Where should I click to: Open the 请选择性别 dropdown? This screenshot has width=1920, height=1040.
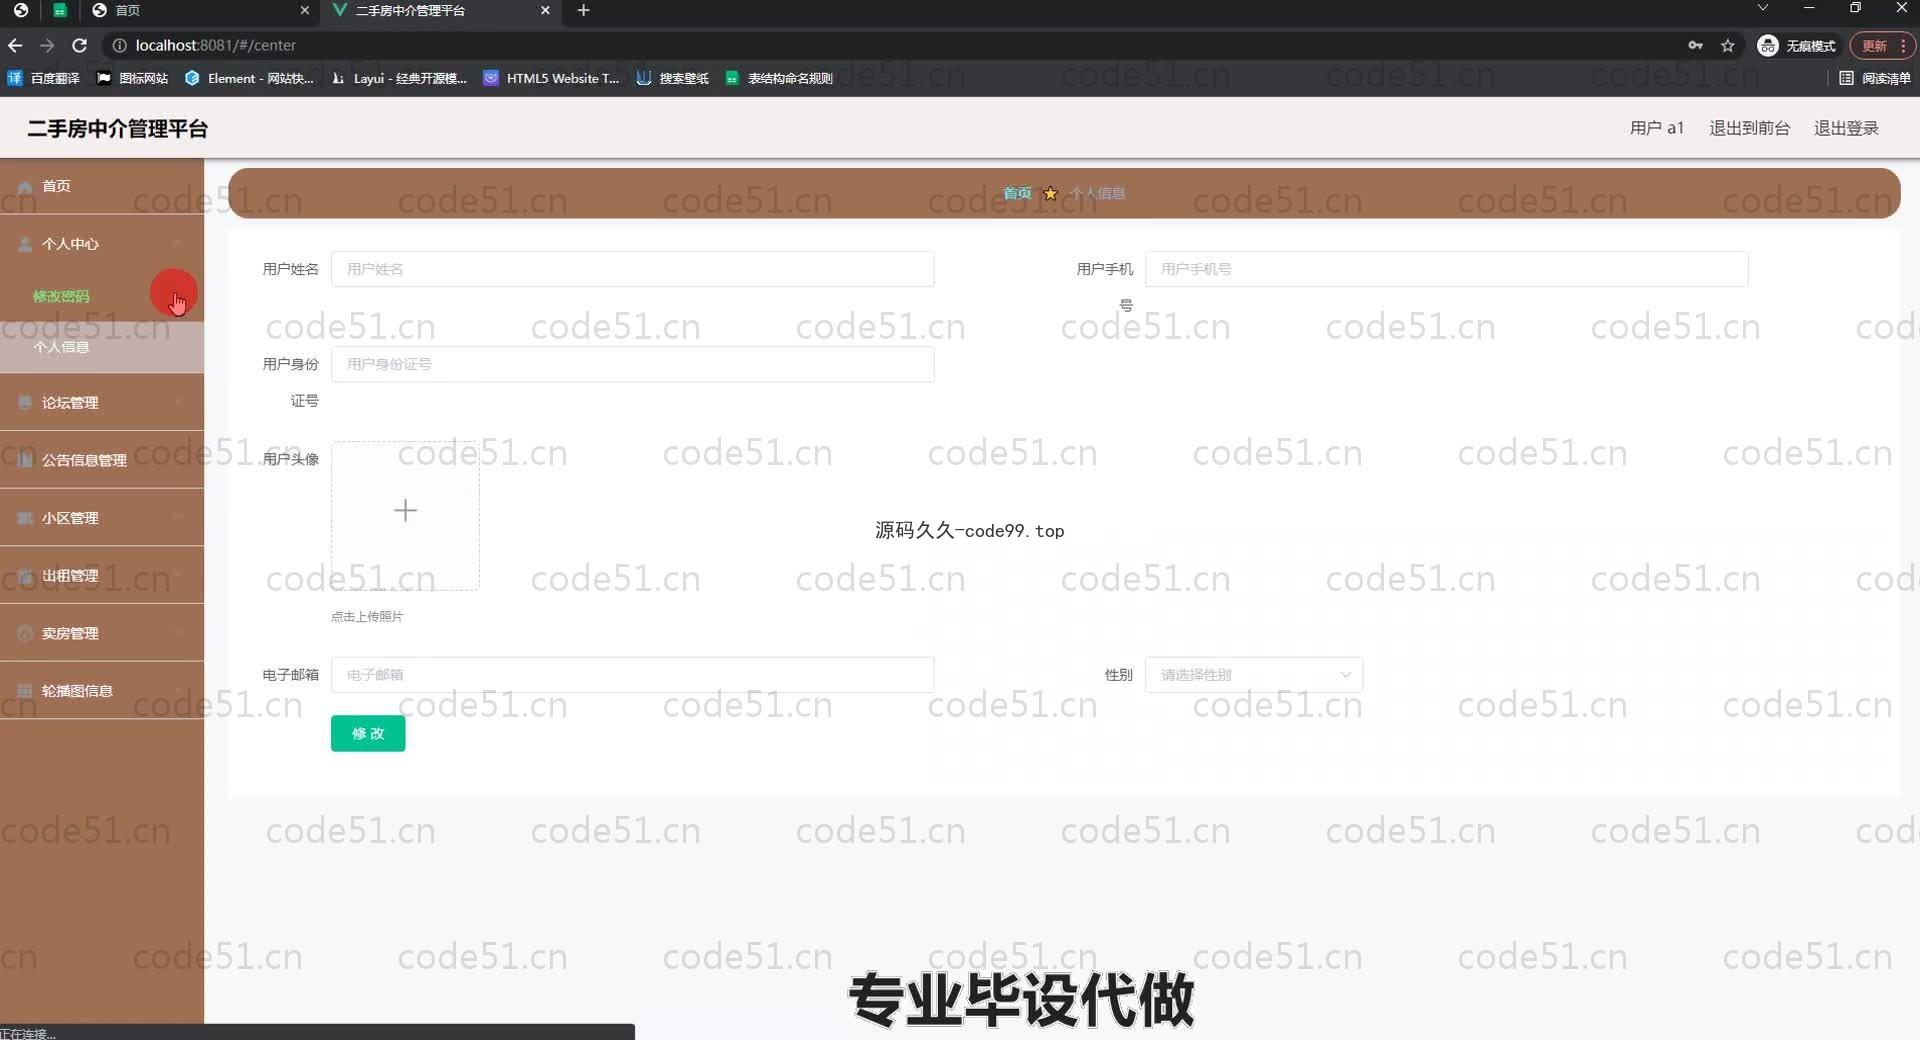tap(1253, 675)
